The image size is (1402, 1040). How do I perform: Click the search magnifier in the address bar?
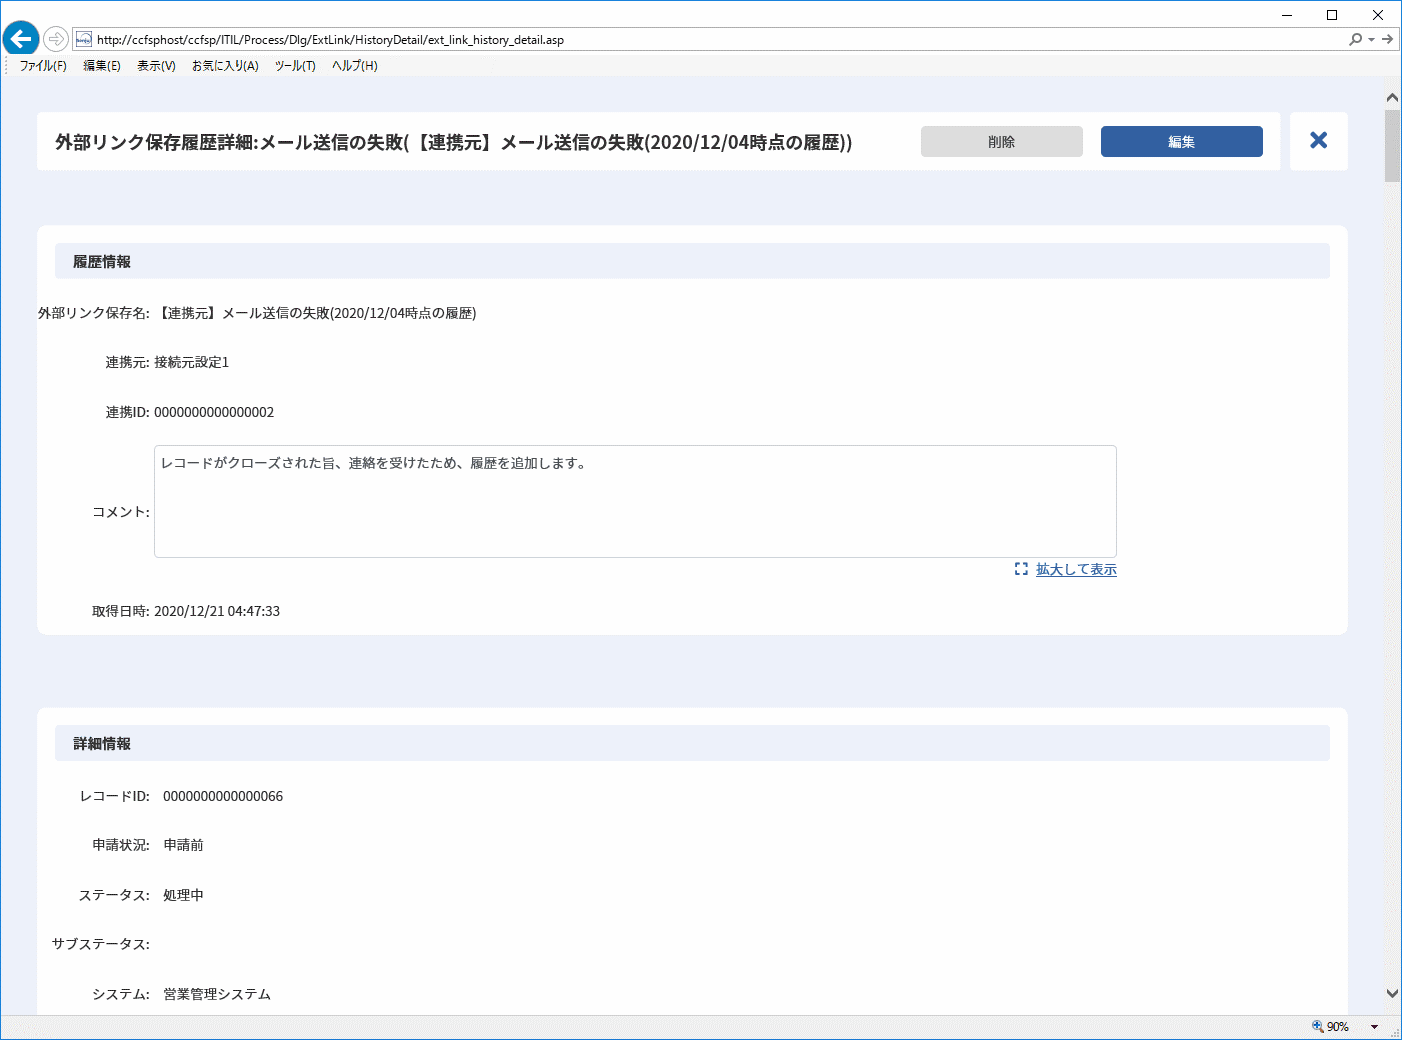(x=1355, y=39)
